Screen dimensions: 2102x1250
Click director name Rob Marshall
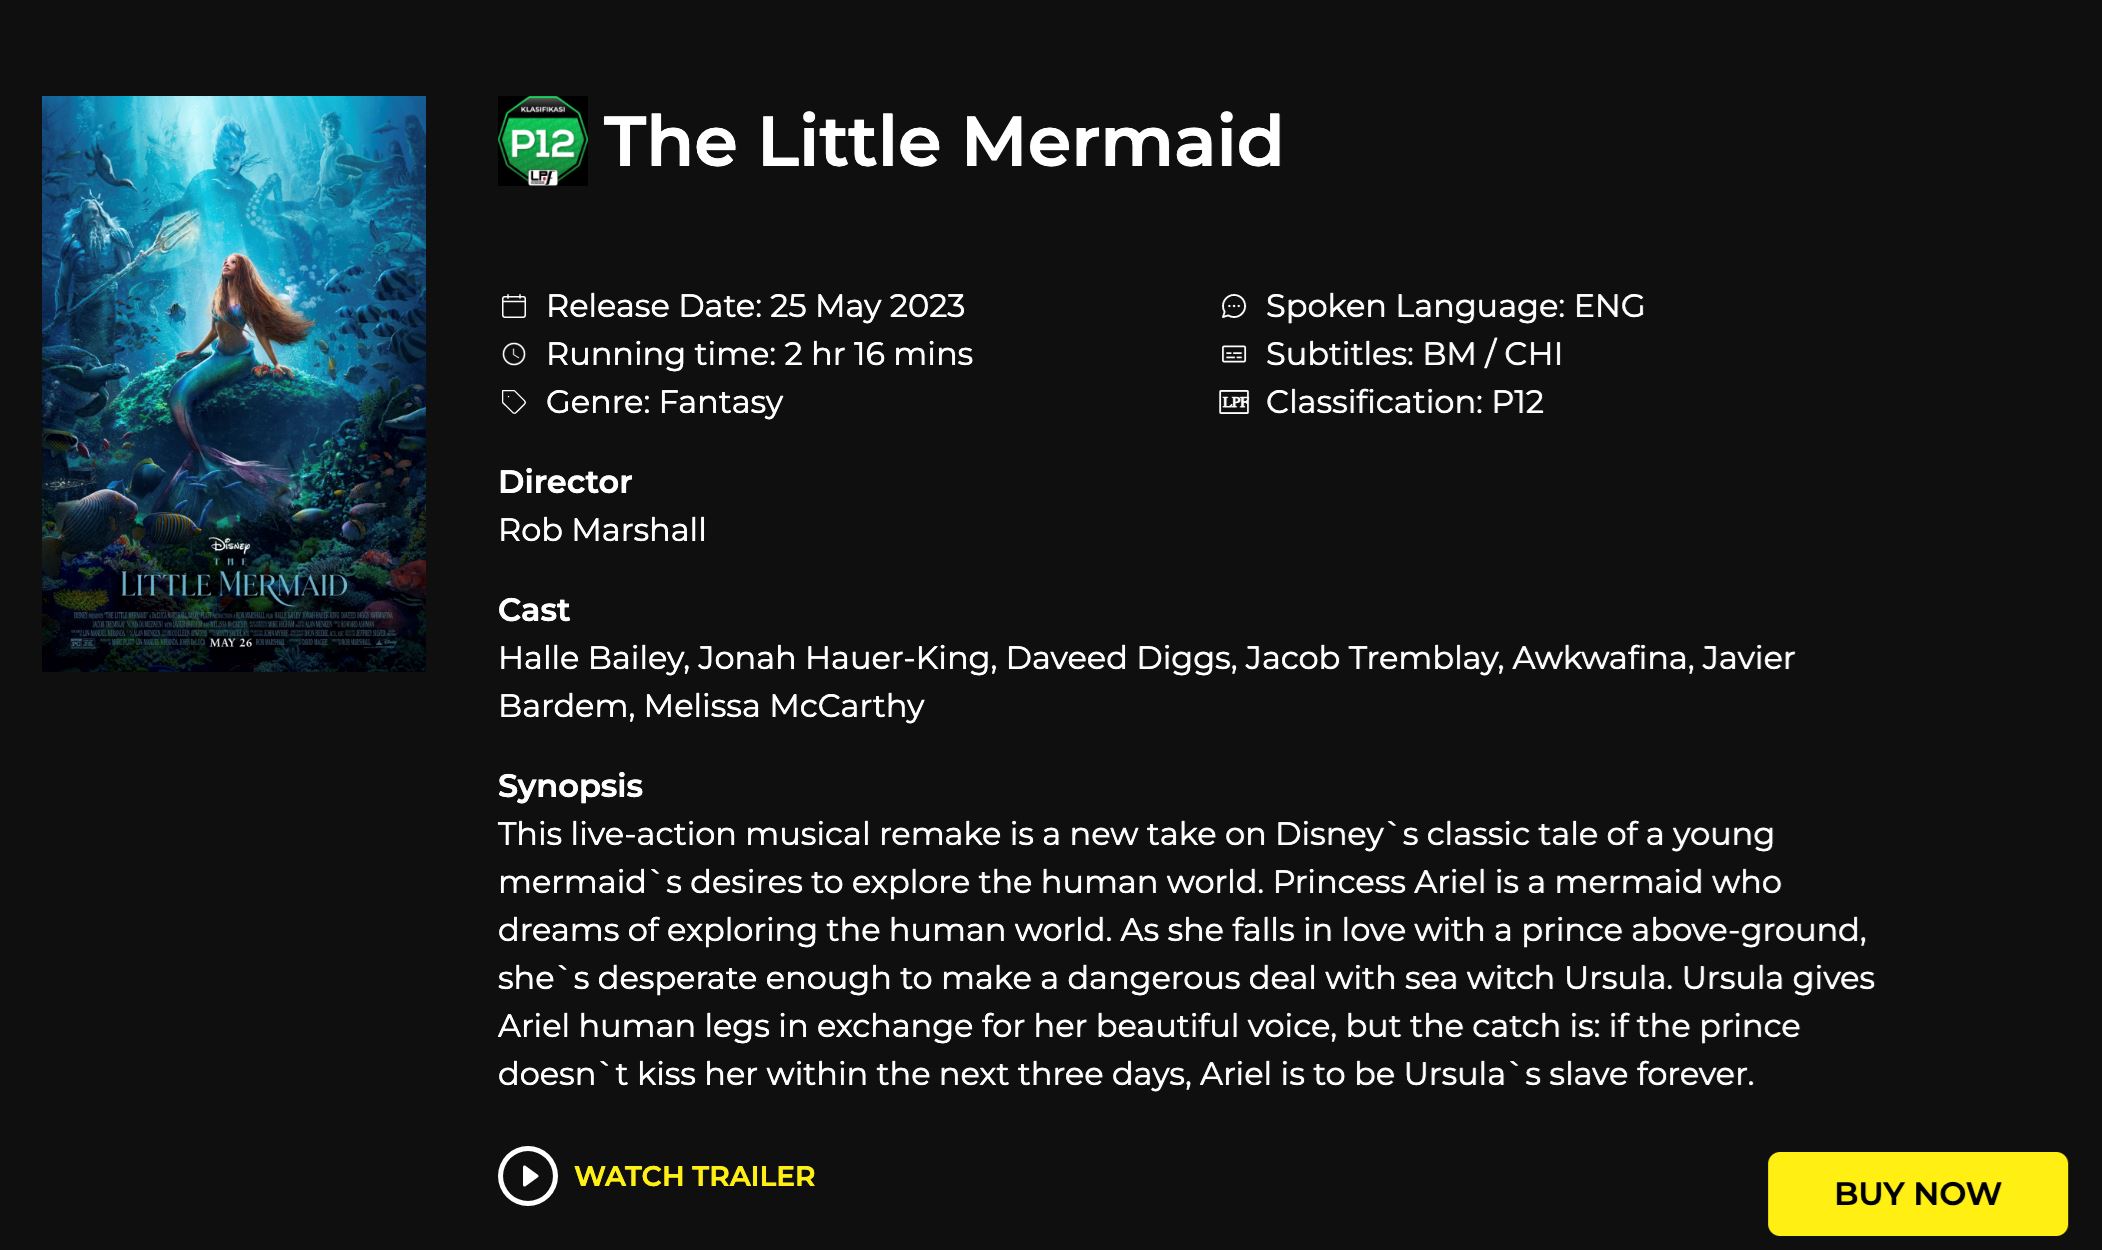pos(602,530)
